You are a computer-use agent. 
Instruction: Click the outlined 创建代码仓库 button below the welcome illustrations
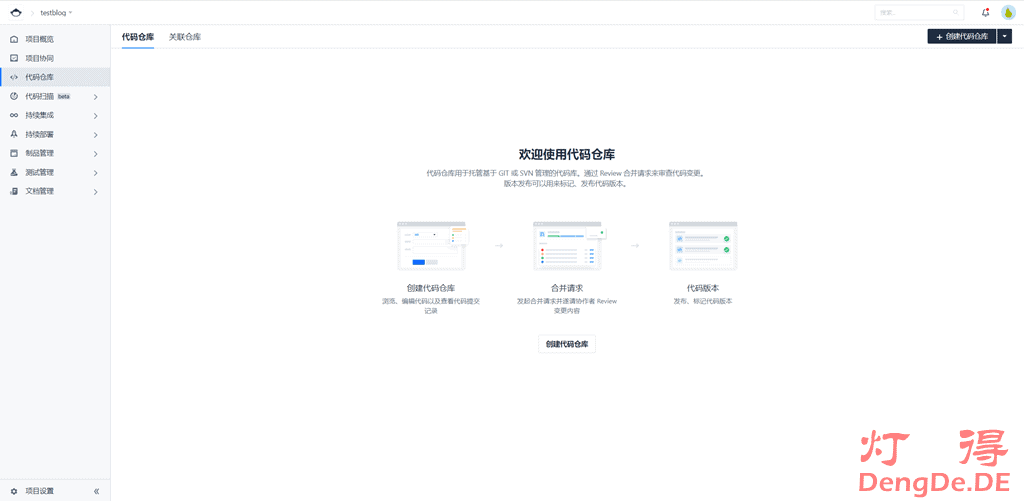(x=566, y=344)
